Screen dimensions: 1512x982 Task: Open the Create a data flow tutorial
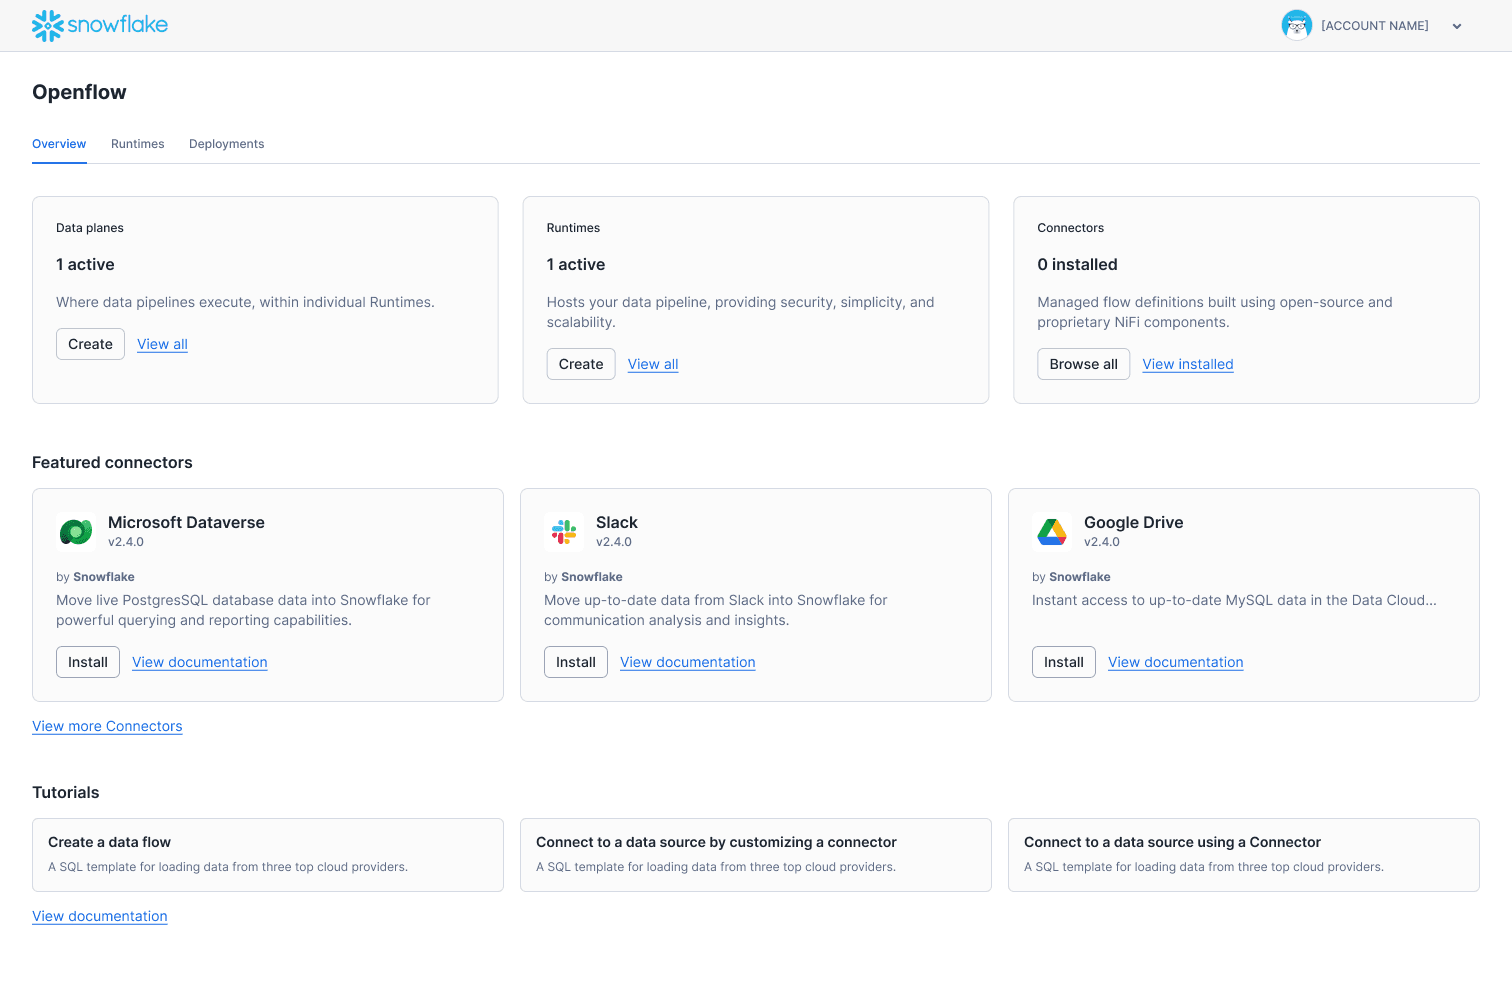268,855
